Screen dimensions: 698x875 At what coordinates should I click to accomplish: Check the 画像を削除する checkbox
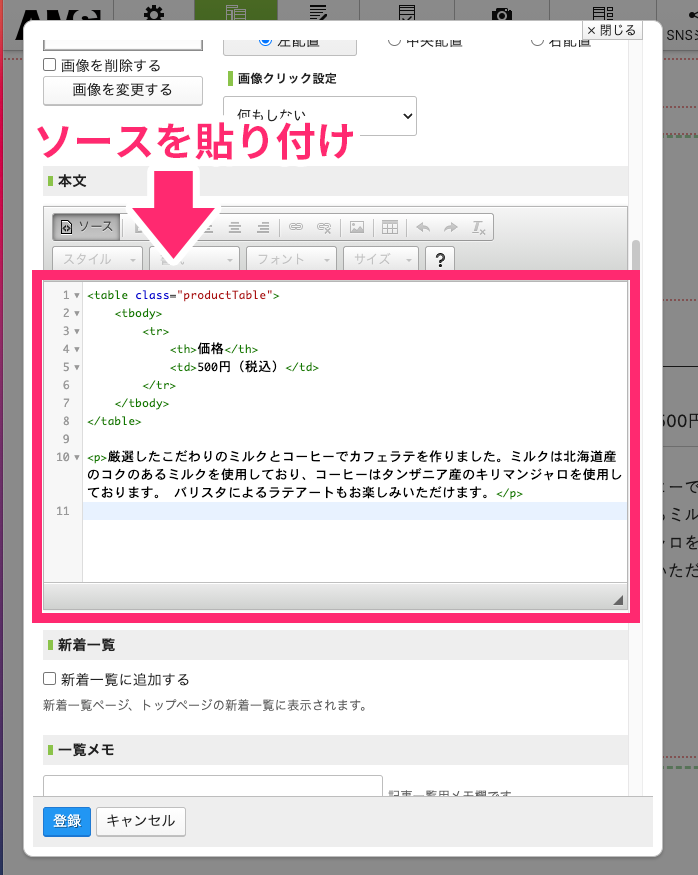(50, 65)
